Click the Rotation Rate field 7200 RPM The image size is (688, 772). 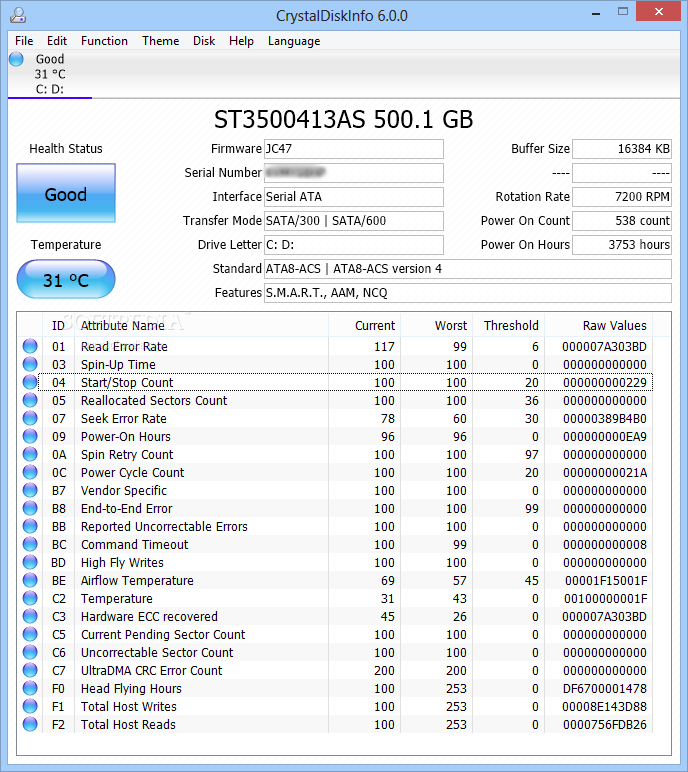tap(622, 197)
